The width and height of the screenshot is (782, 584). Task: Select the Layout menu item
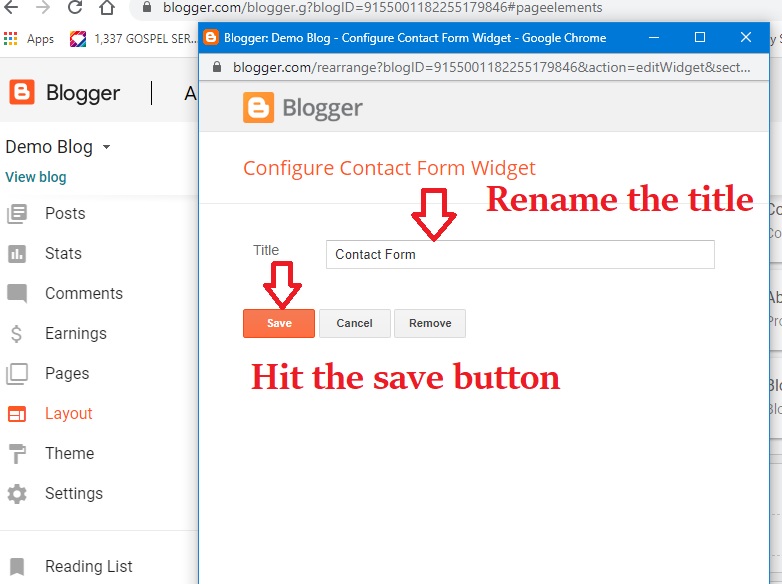[x=68, y=413]
